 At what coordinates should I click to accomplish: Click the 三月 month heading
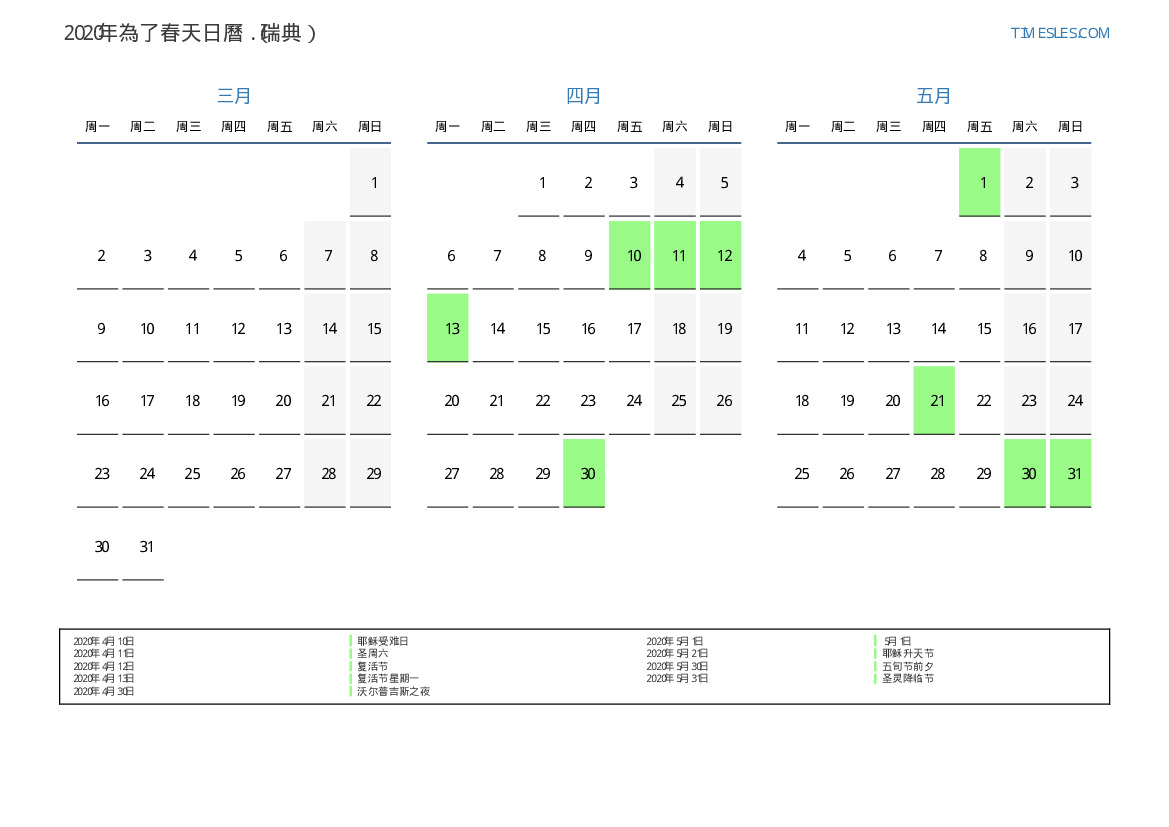tap(234, 96)
